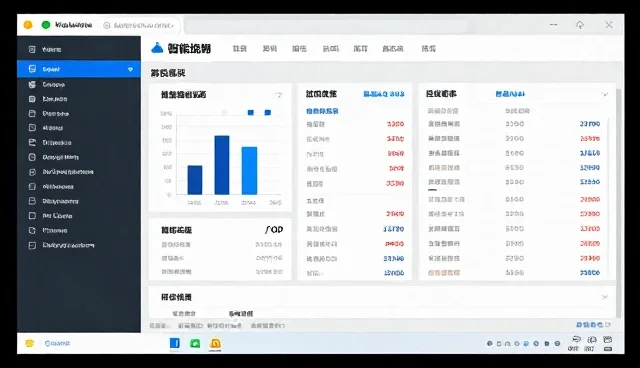Click the upload arrow icon in title bar
This screenshot has width=640, height=368.
580,25
